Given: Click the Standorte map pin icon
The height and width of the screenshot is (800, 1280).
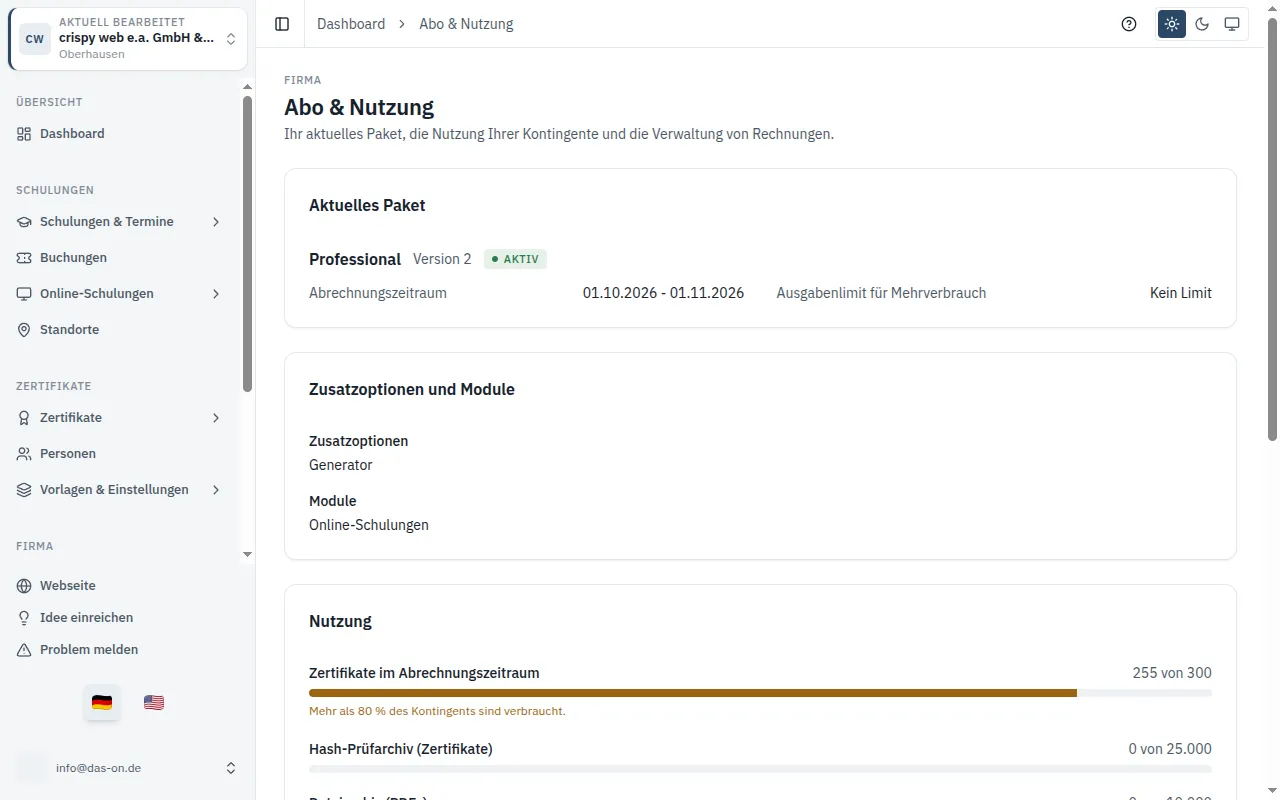Looking at the screenshot, I should pos(24,330).
